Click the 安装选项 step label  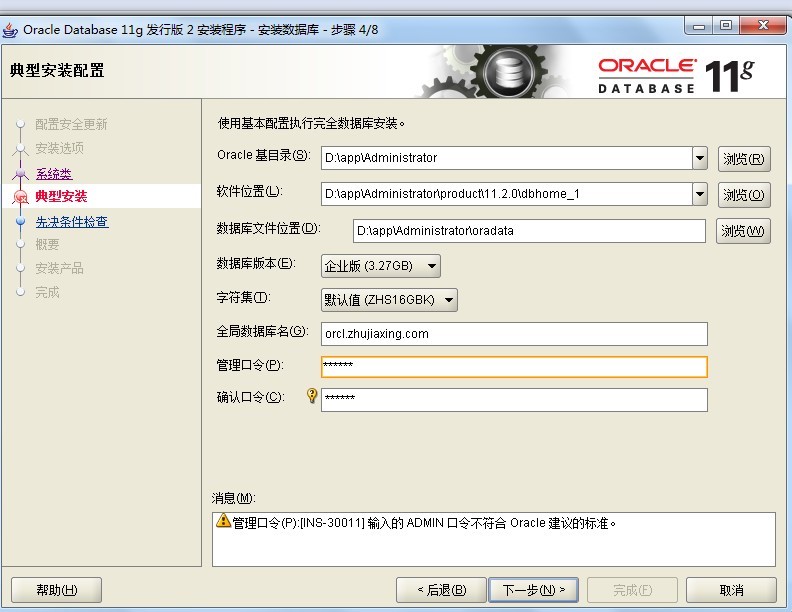[60, 148]
